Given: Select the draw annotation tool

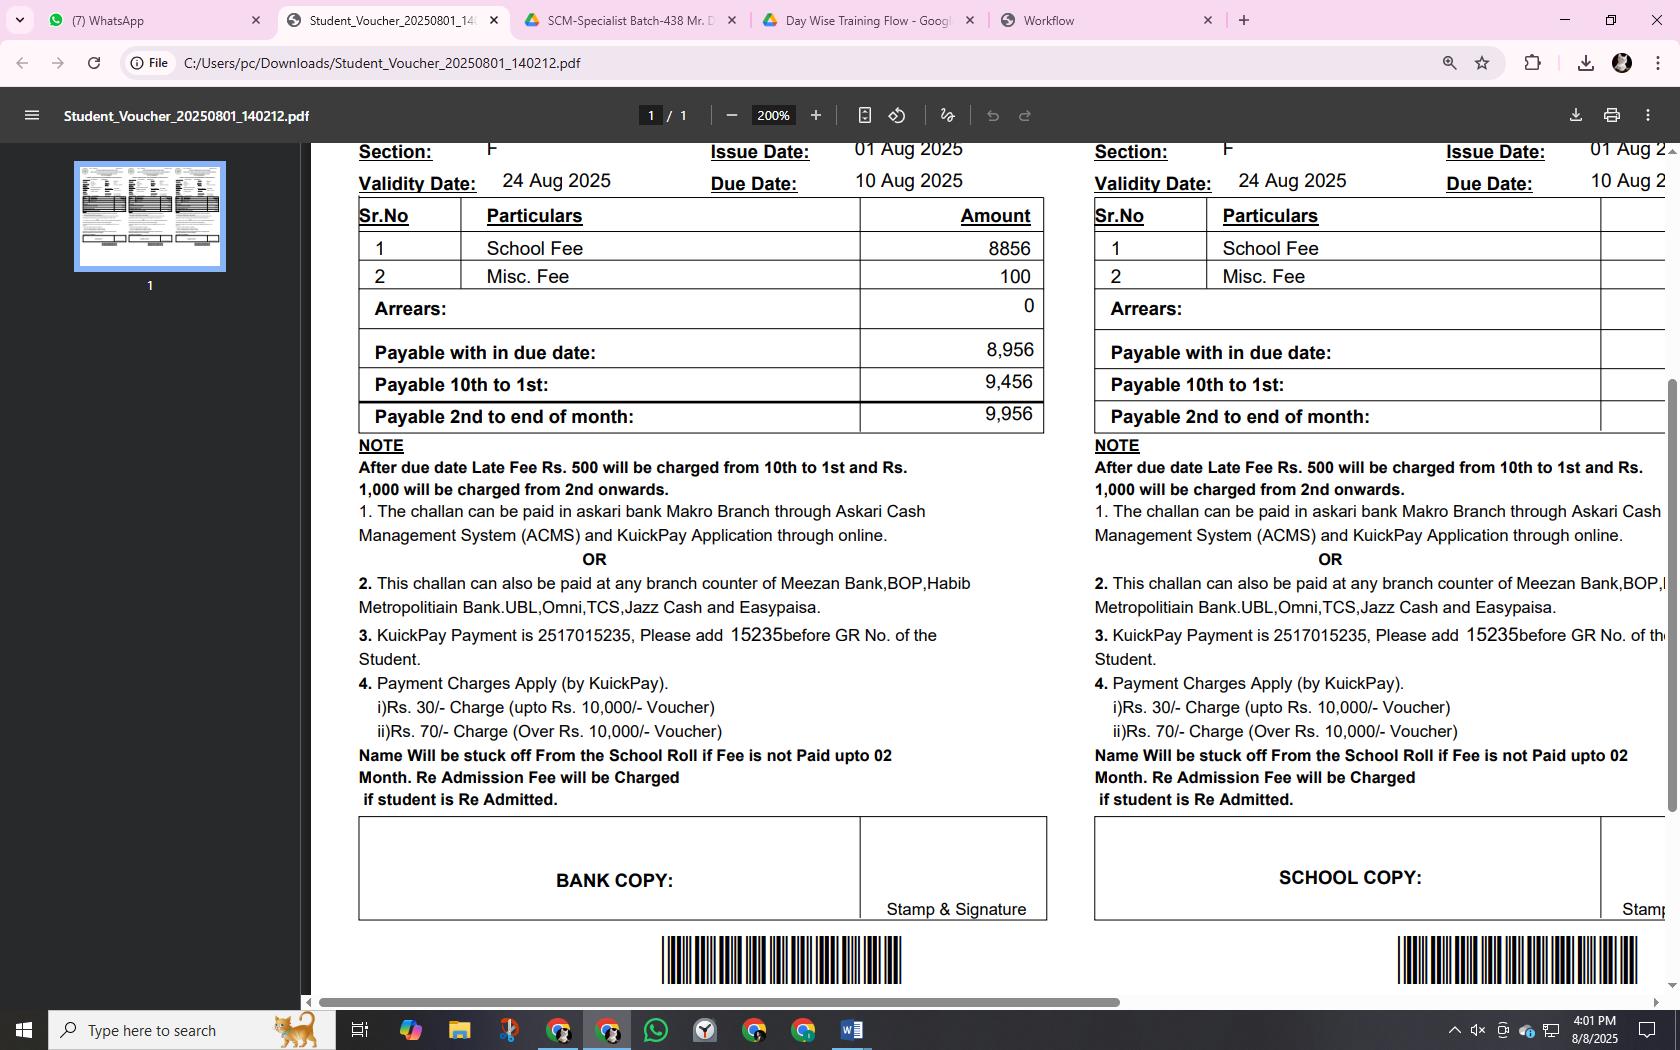Looking at the screenshot, I should [x=947, y=116].
